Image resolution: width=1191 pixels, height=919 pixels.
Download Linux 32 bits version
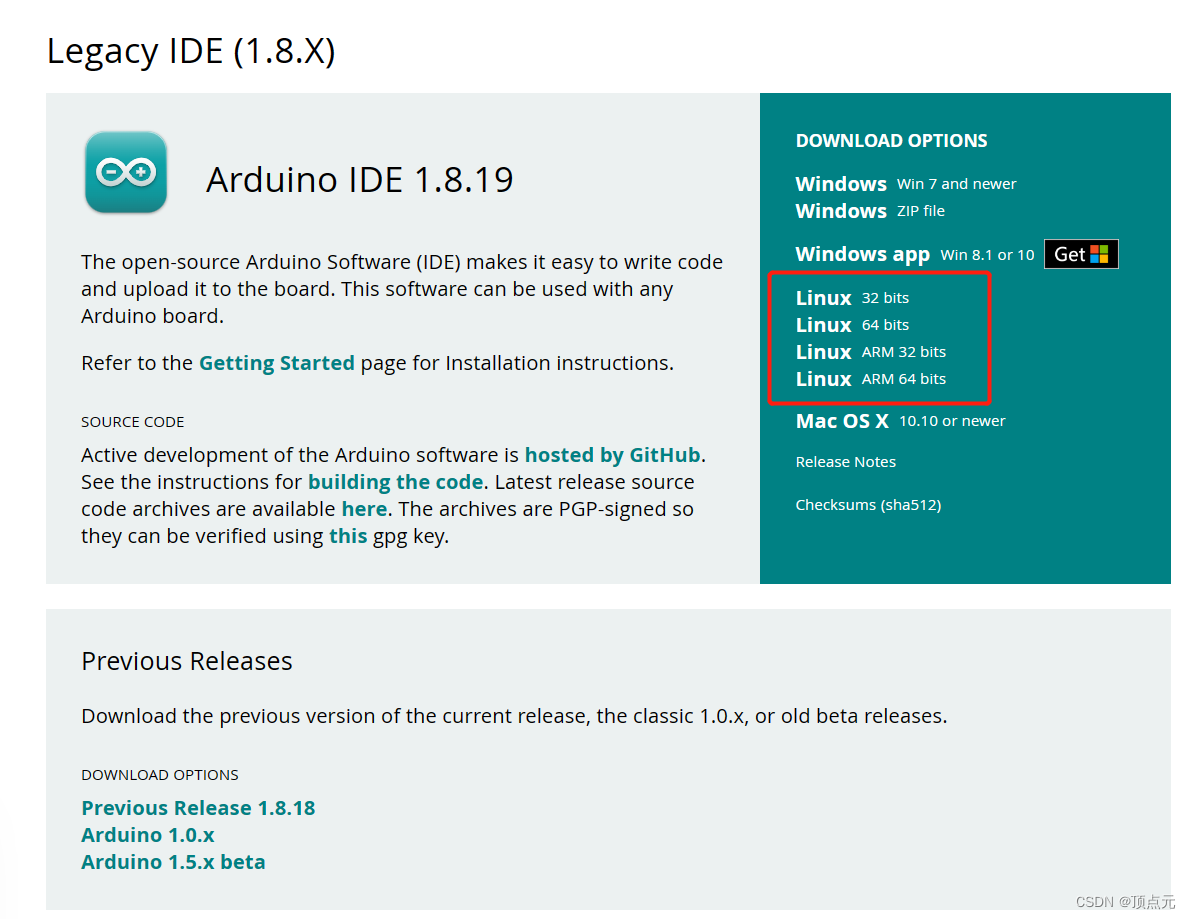click(852, 298)
